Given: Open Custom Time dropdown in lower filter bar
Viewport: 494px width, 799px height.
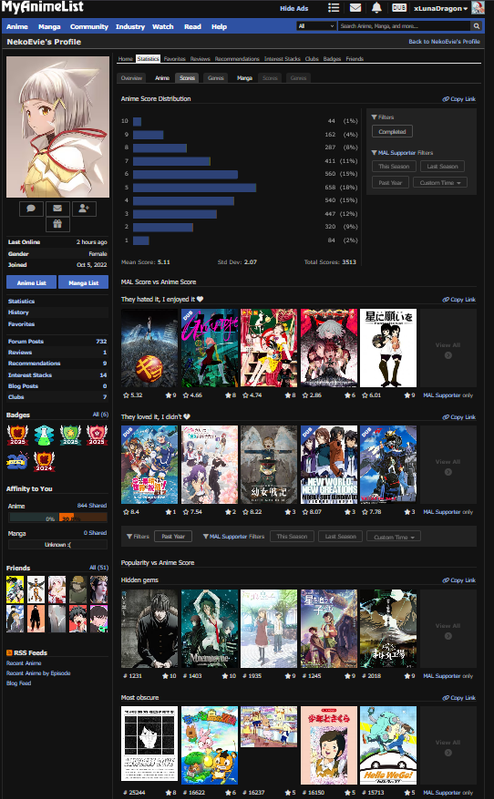Looking at the screenshot, I should click(394, 537).
